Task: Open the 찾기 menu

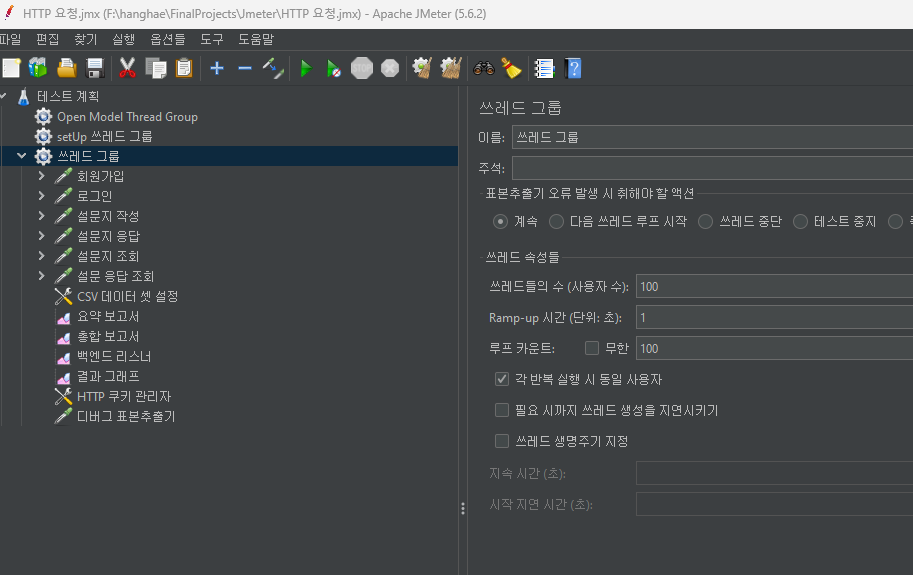Action: click(x=86, y=39)
